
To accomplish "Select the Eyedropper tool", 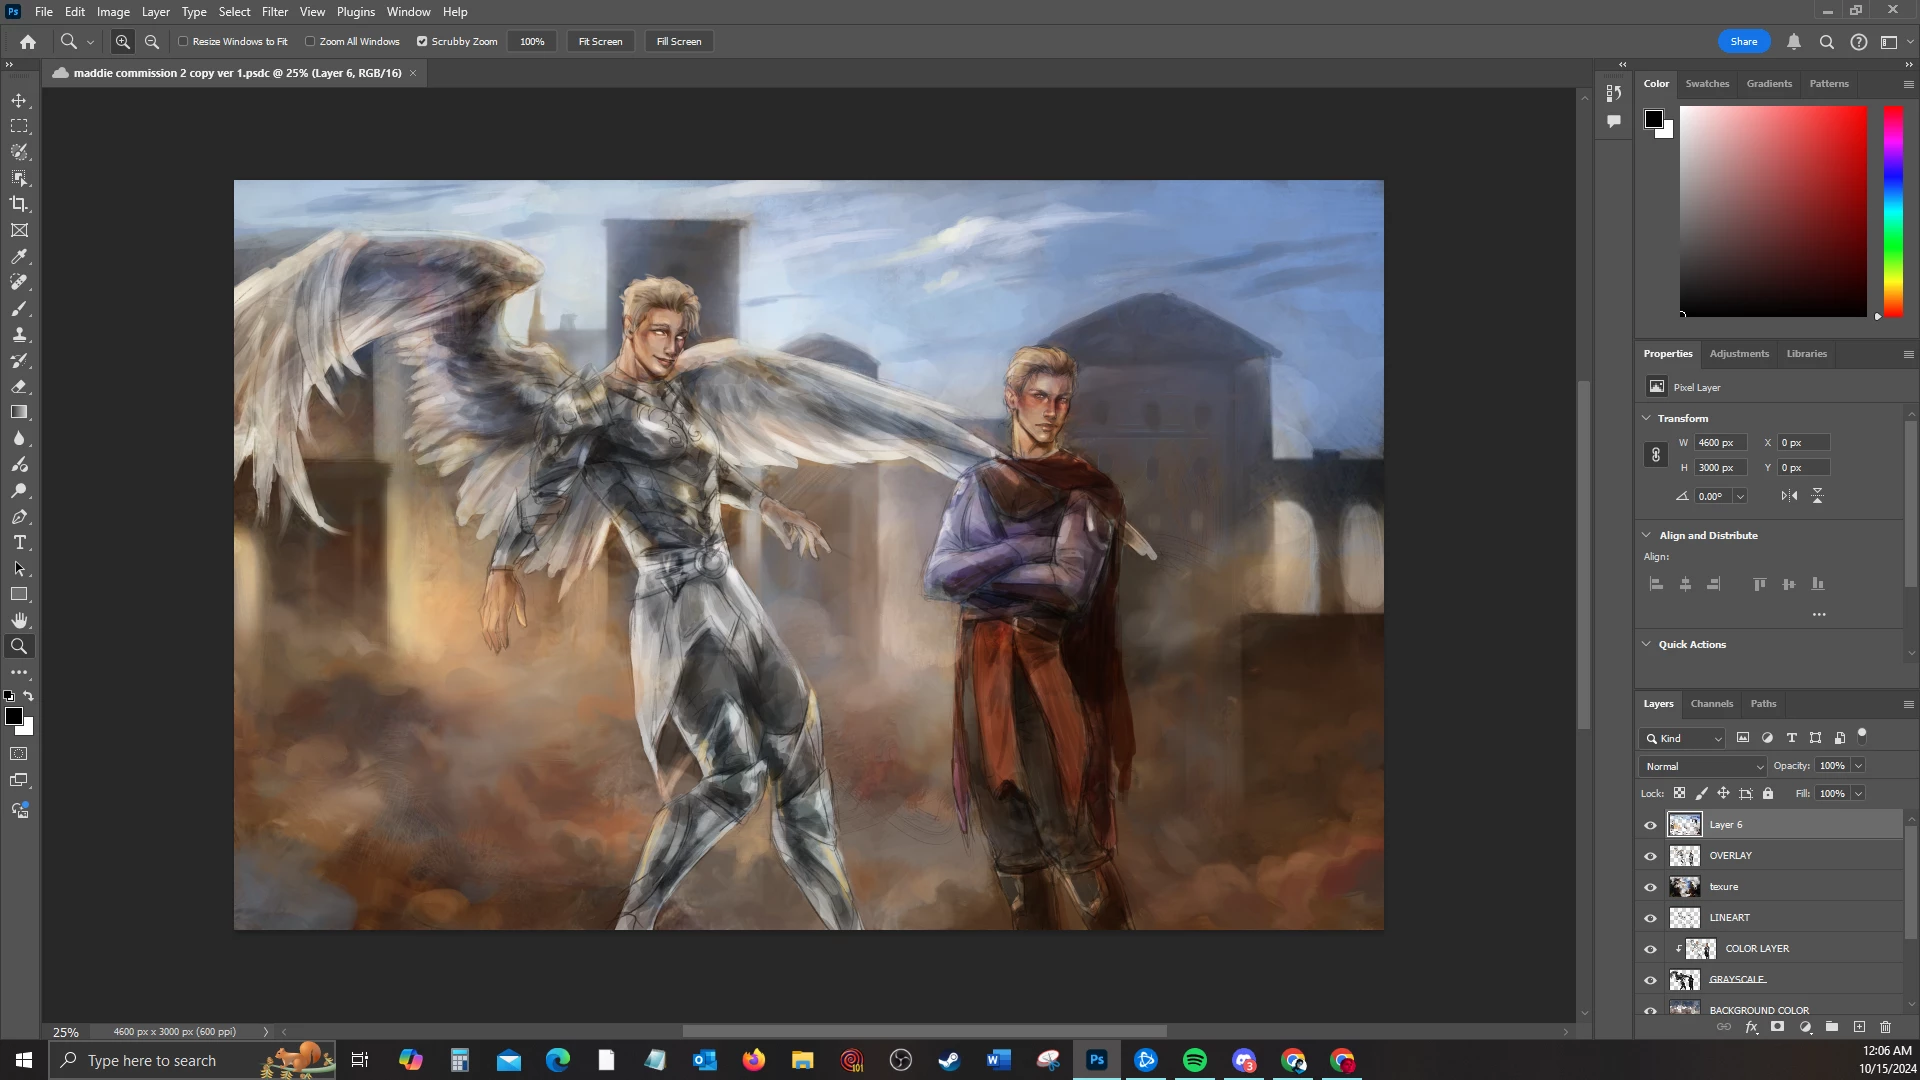I will pyautogui.click(x=19, y=256).
